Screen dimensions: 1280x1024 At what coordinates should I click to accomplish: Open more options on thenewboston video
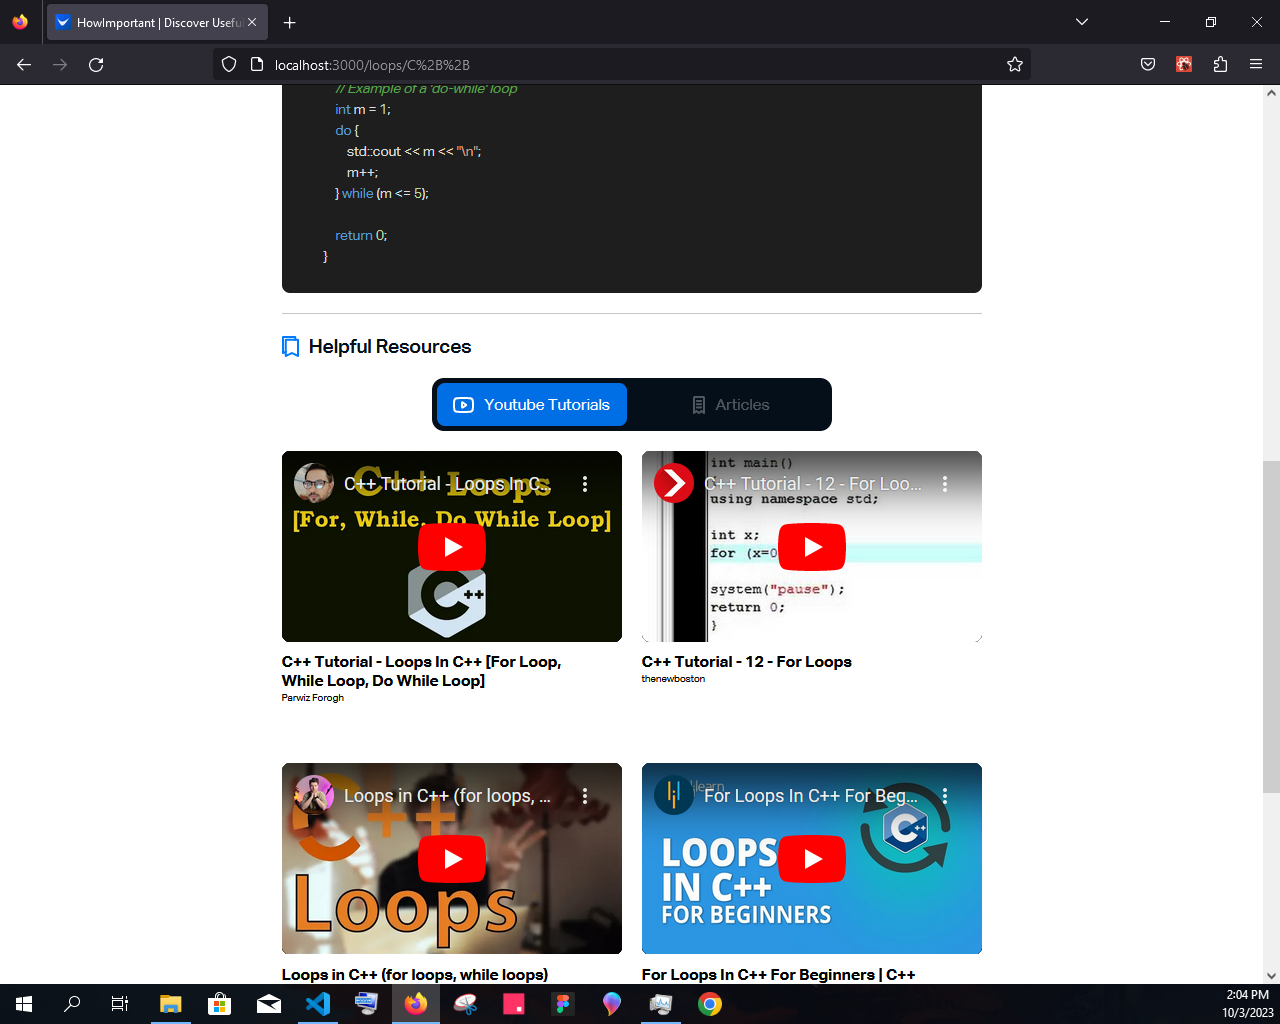coord(945,484)
